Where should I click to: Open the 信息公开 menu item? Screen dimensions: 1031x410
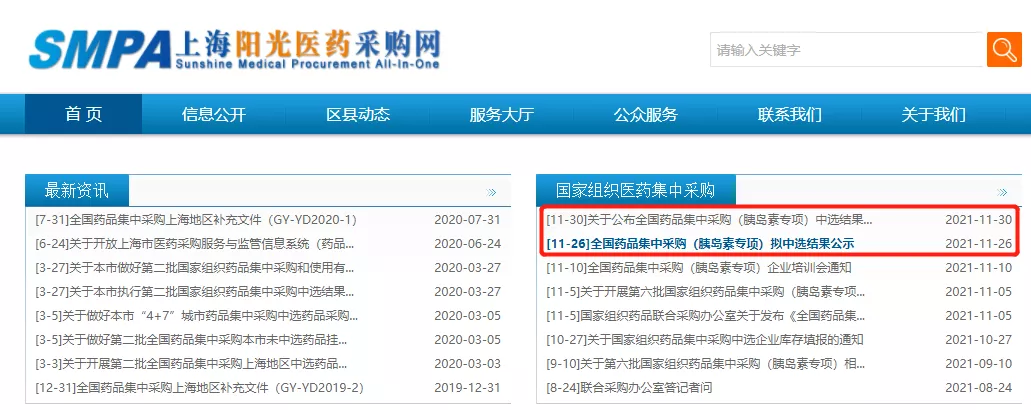[x=214, y=114]
